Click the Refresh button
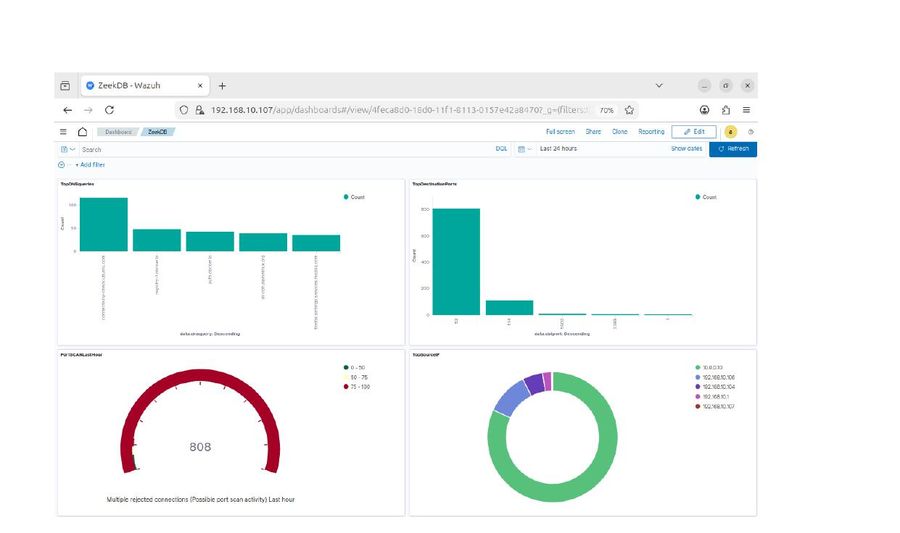The width and height of the screenshot is (900, 533). (x=733, y=149)
